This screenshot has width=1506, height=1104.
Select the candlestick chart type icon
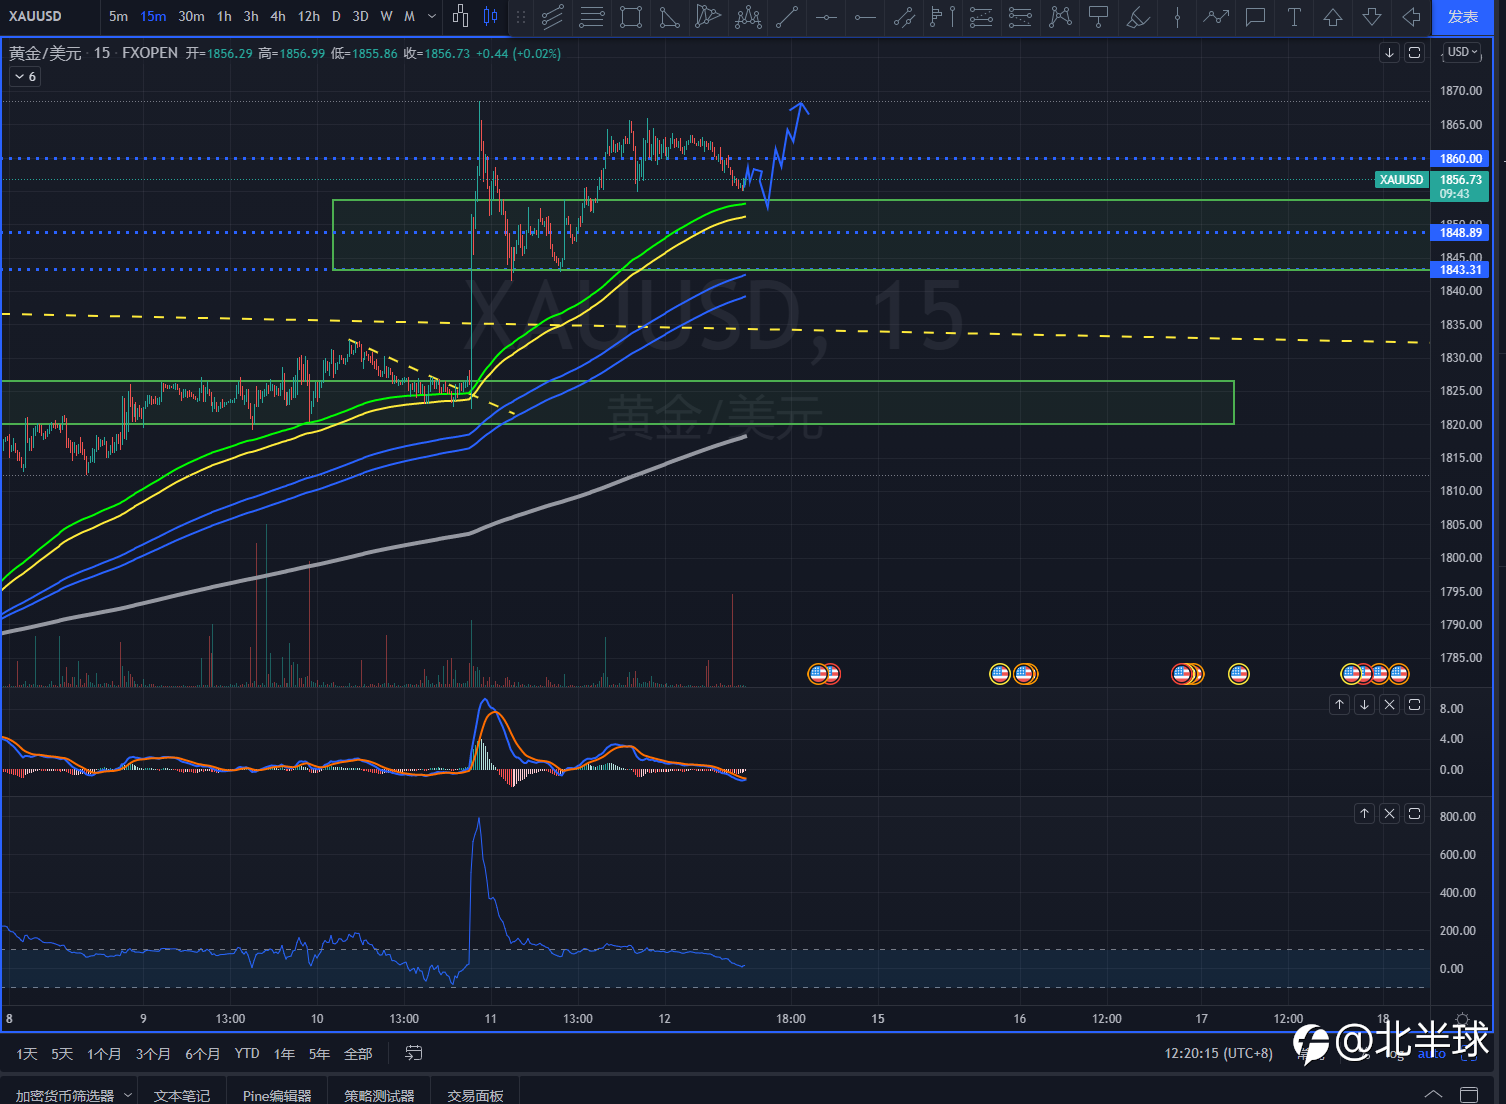pyautogui.click(x=490, y=16)
